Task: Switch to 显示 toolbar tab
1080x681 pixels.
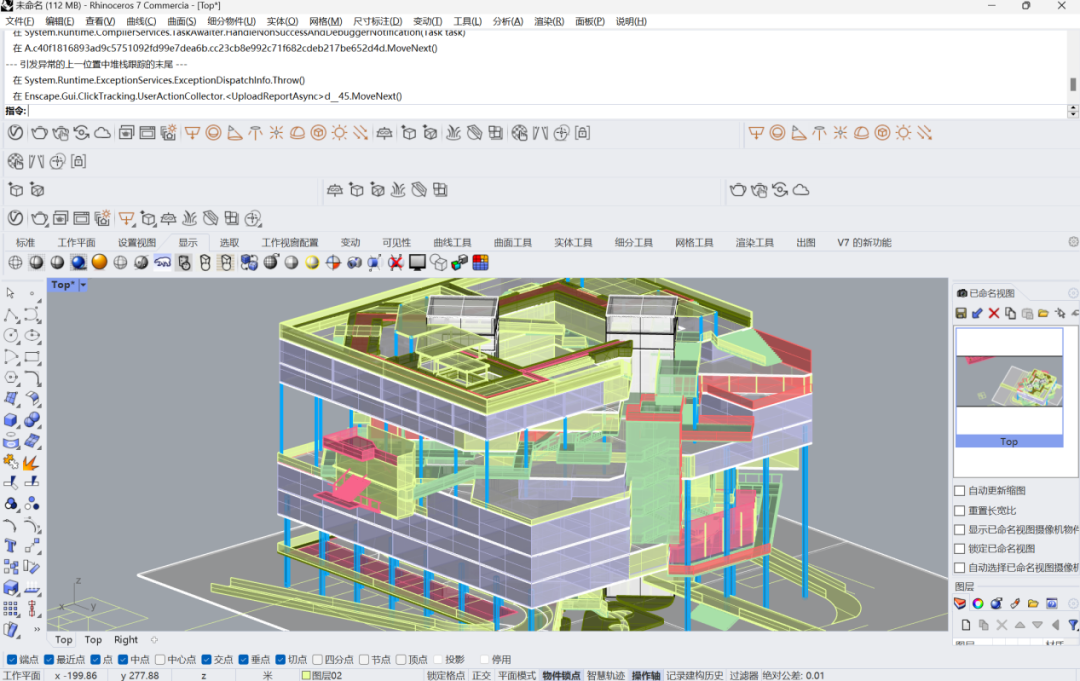Action: tap(188, 242)
